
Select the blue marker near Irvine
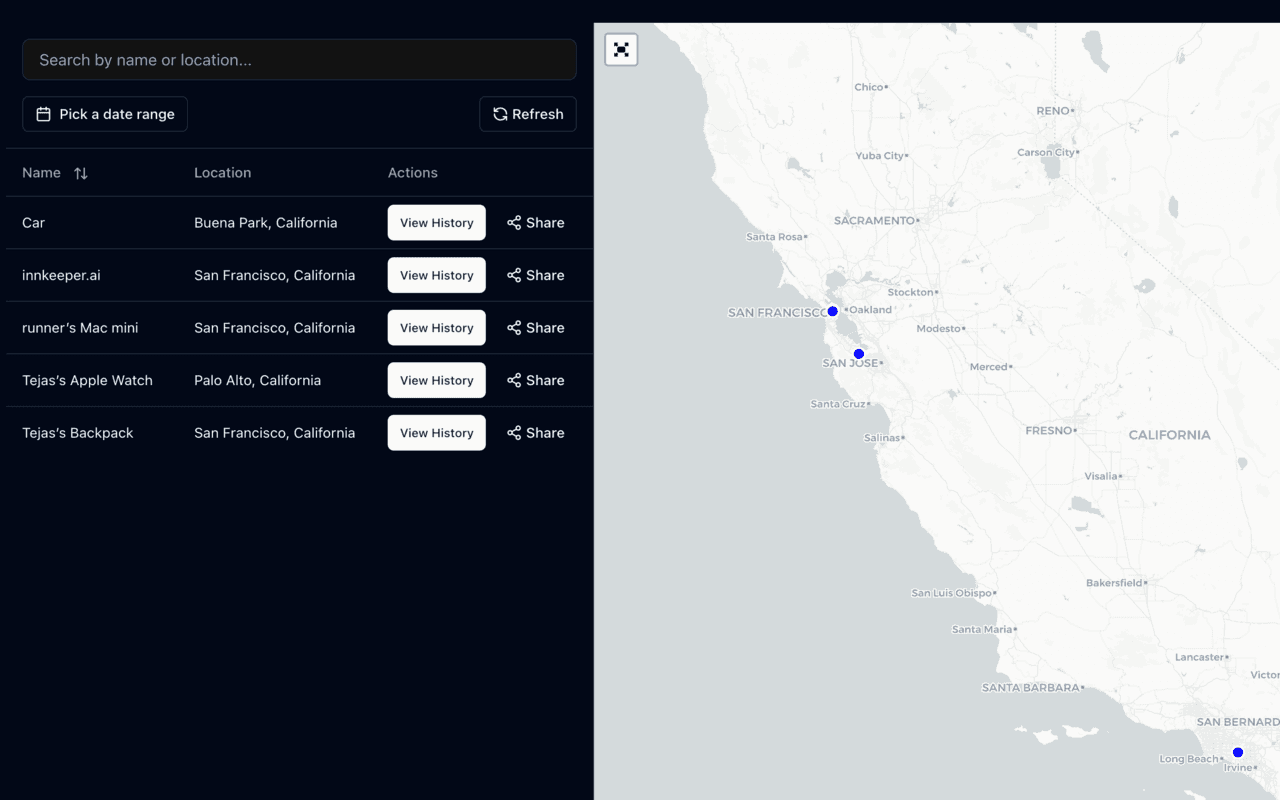click(x=1237, y=752)
